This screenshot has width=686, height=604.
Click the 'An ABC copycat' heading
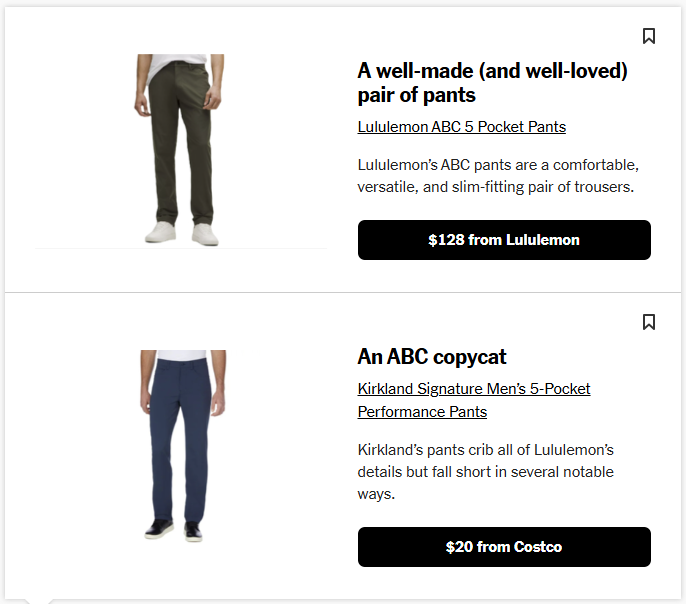coord(432,357)
